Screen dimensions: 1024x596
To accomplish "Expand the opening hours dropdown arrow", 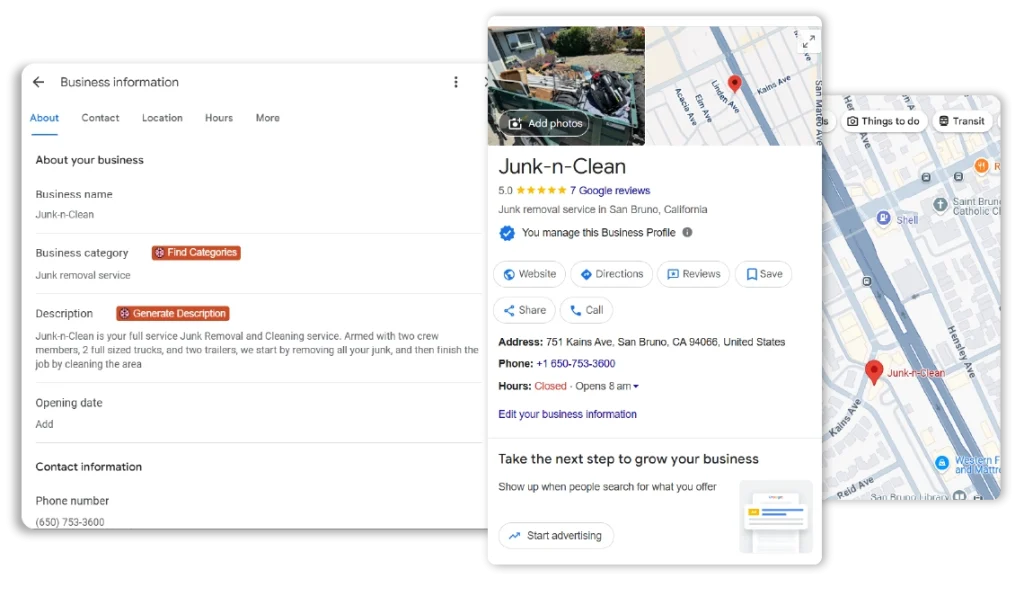I will pos(636,387).
